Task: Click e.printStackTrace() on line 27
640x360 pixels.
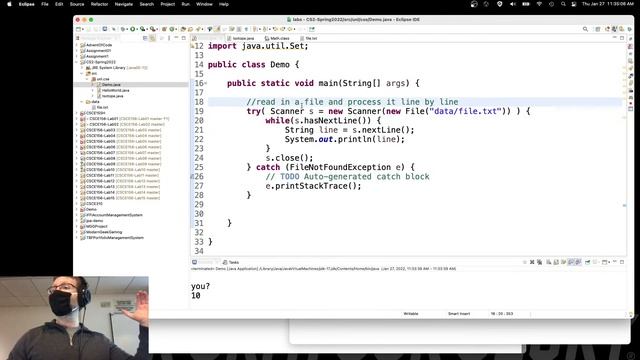Action: [x=313, y=186]
